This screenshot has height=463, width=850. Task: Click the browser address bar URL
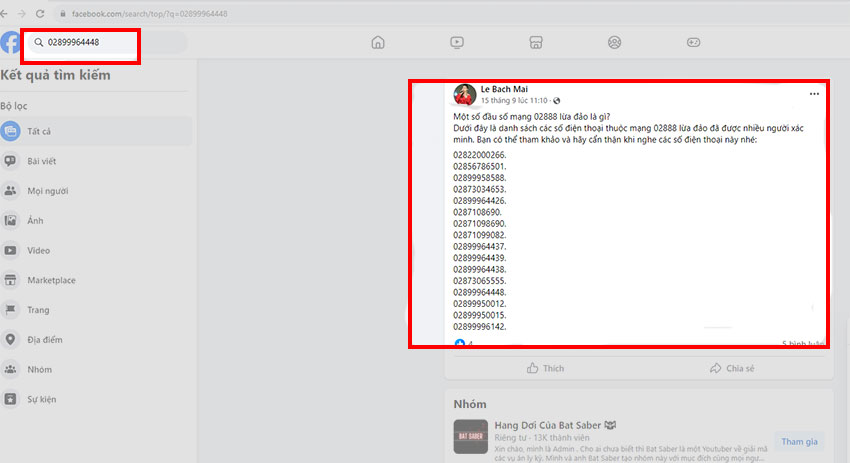point(150,14)
